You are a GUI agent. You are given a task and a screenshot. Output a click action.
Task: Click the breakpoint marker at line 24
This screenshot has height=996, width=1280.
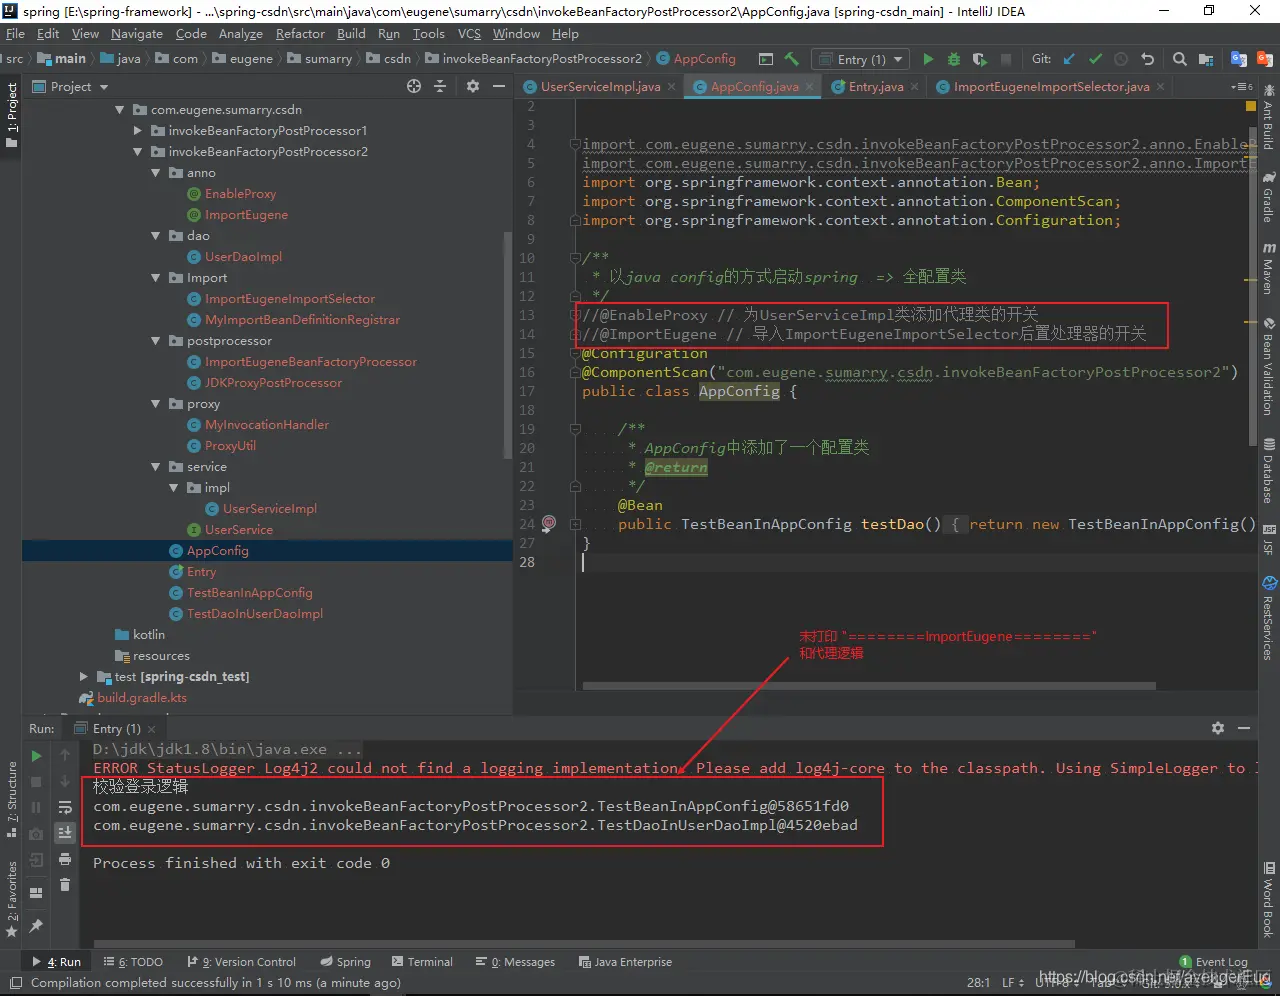[549, 523]
